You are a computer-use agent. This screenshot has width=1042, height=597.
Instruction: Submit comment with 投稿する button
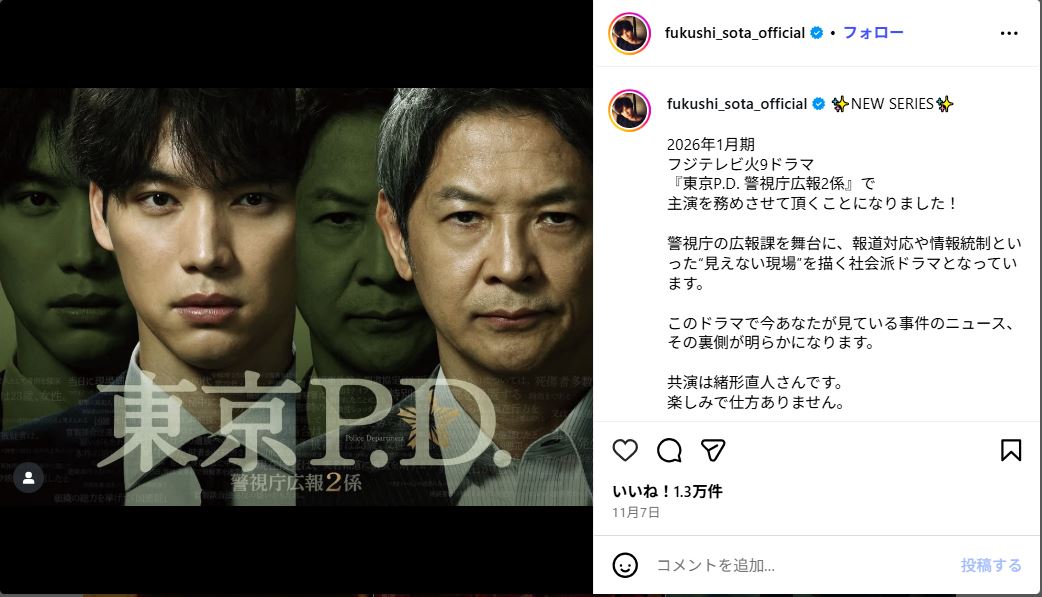coord(991,565)
